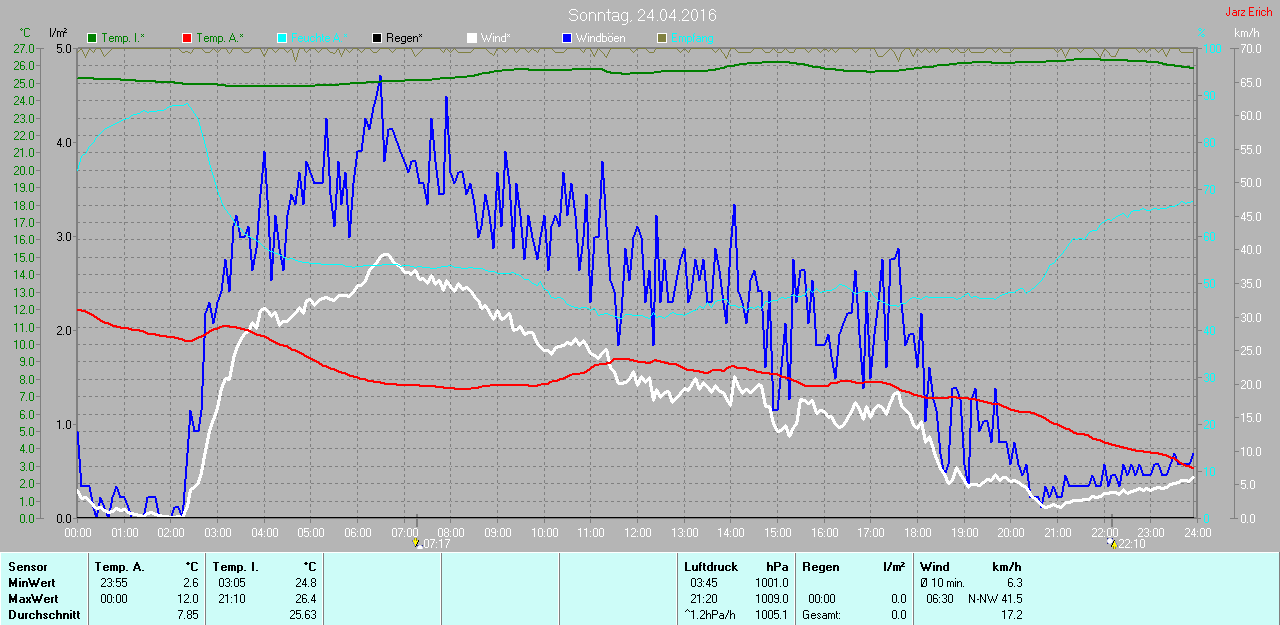Click the chart title 'Sonntag, 24.04.2016'
The width and height of the screenshot is (1280, 625).
(642, 15)
